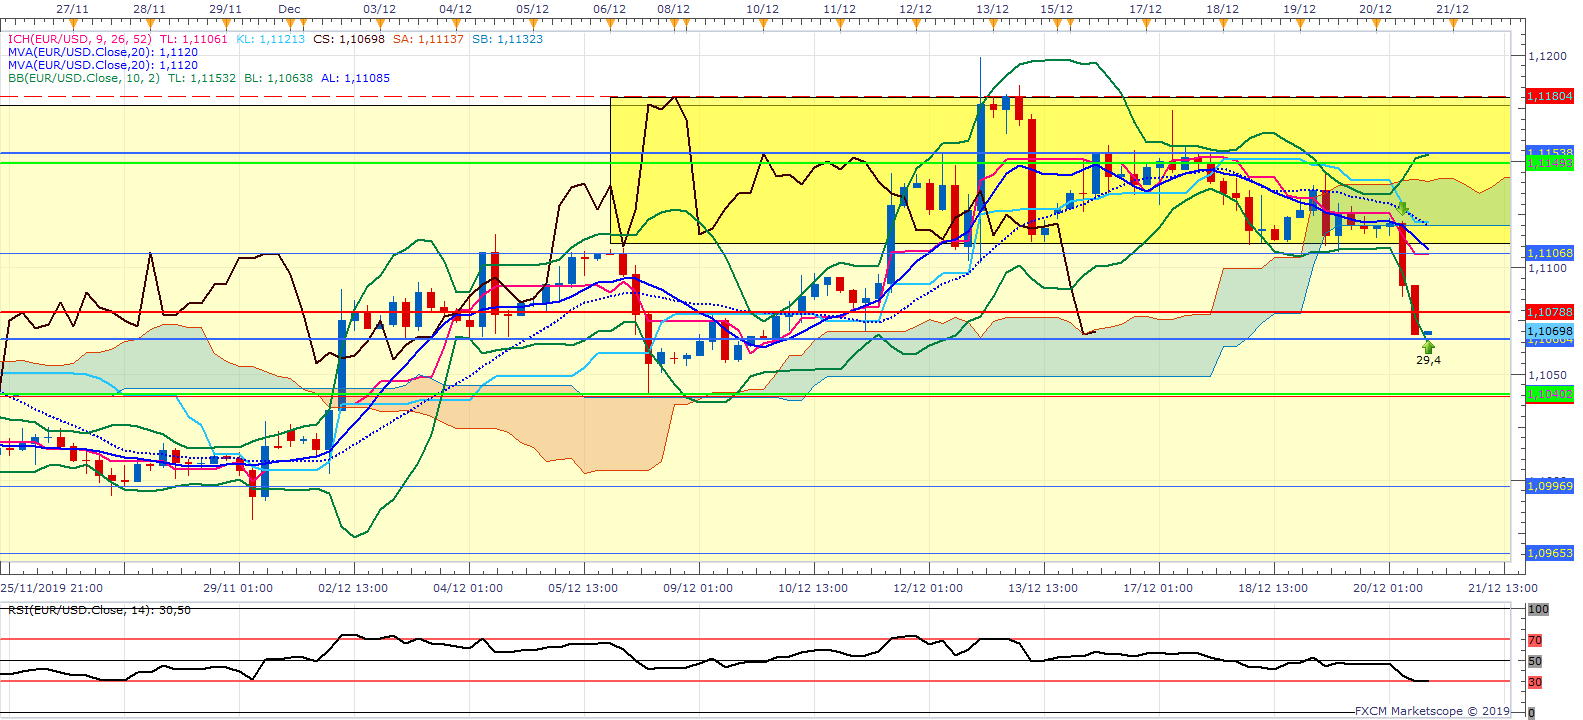Select the blue 1,11068 price label
This screenshot has height=720, width=1583.
point(1550,253)
